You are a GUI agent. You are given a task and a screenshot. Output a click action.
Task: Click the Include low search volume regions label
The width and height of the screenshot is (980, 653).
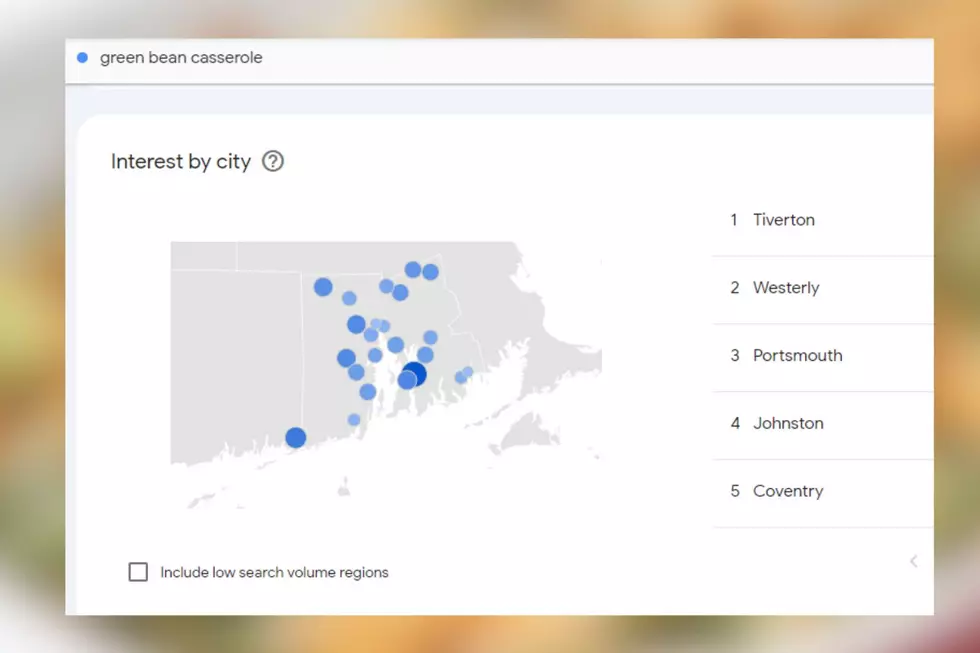pyautogui.click(x=274, y=572)
